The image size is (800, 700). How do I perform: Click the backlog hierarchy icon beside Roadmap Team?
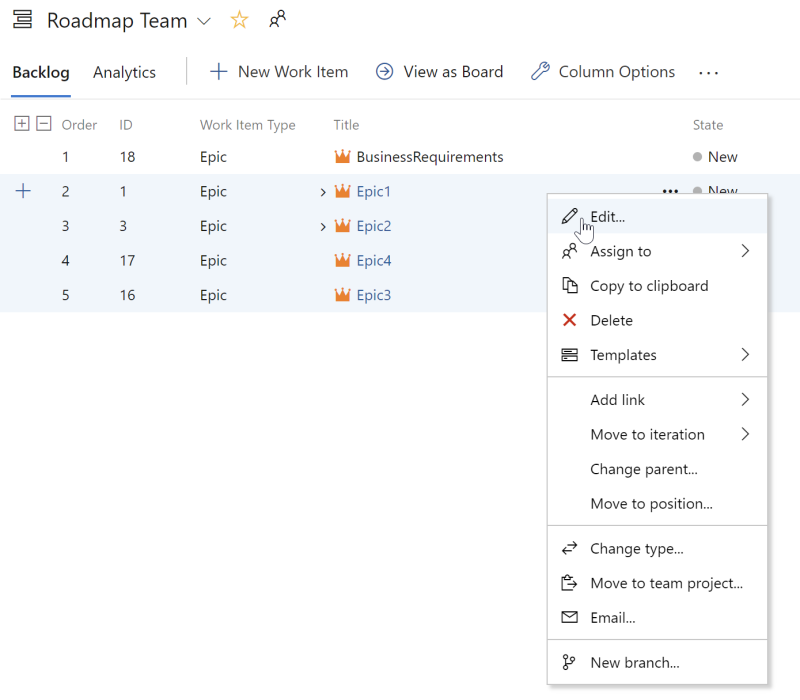pyautogui.click(x=22, y=19)
